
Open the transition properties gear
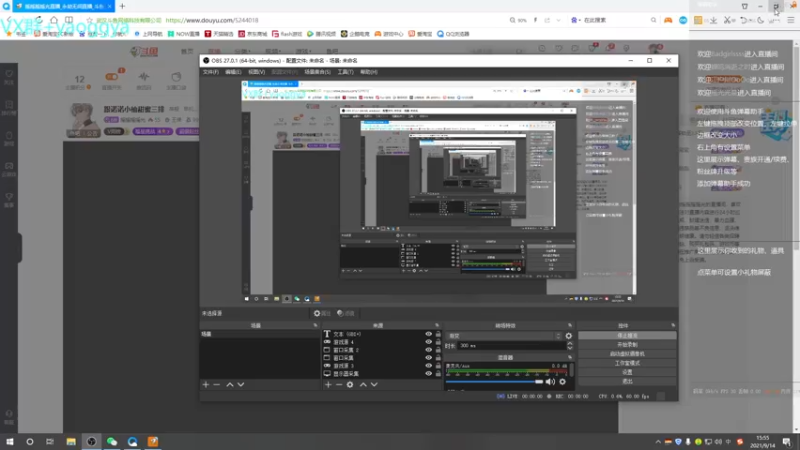(569, 336)
